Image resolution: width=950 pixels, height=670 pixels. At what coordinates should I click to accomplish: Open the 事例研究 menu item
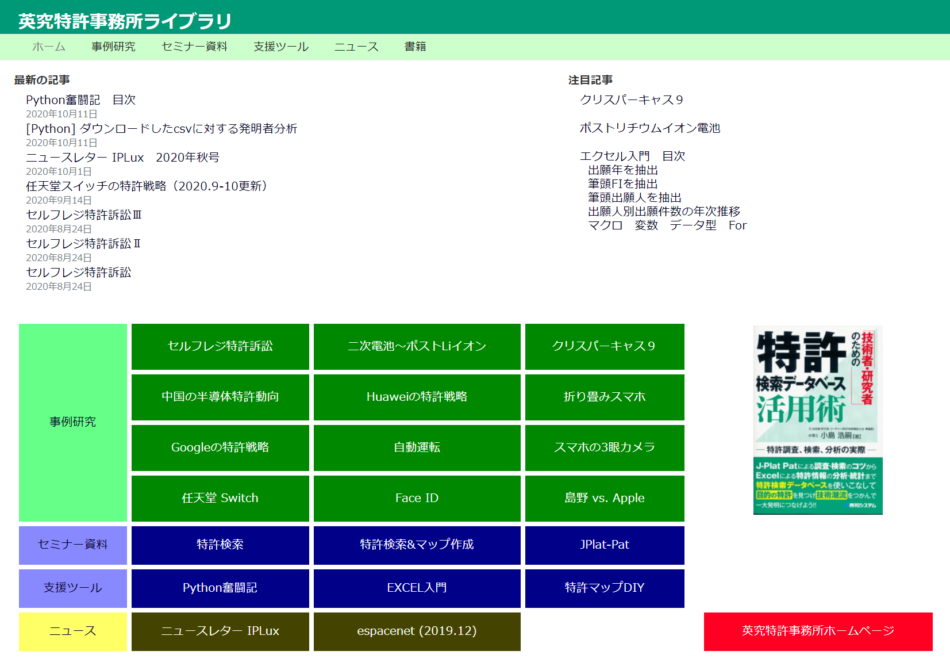[113, 47]
